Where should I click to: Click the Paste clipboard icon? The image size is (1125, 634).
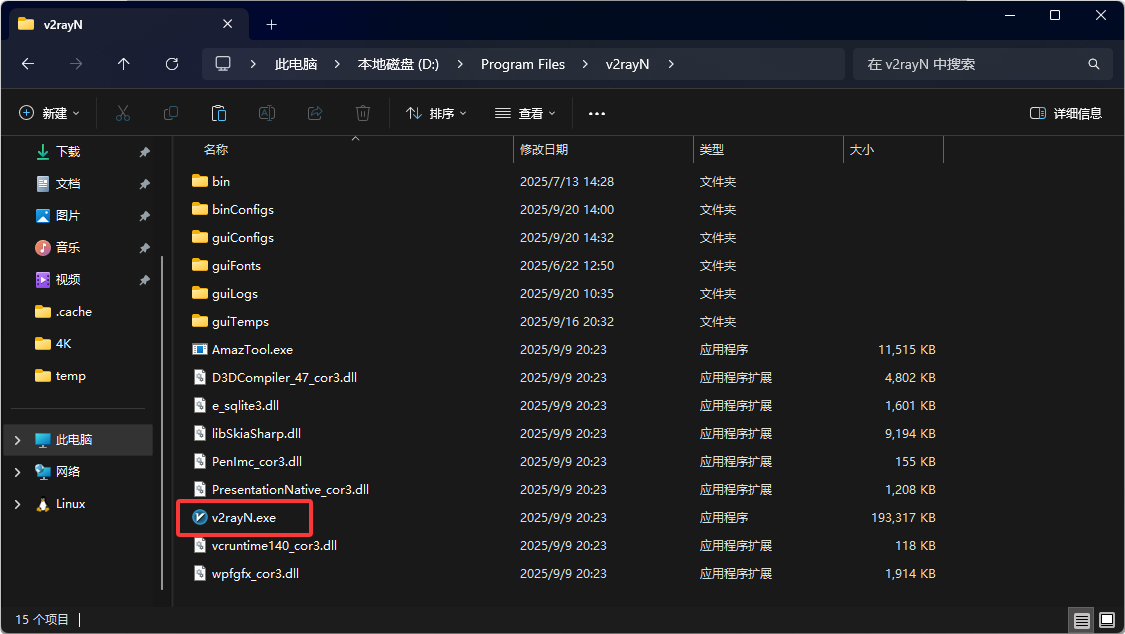coord(219,114)
